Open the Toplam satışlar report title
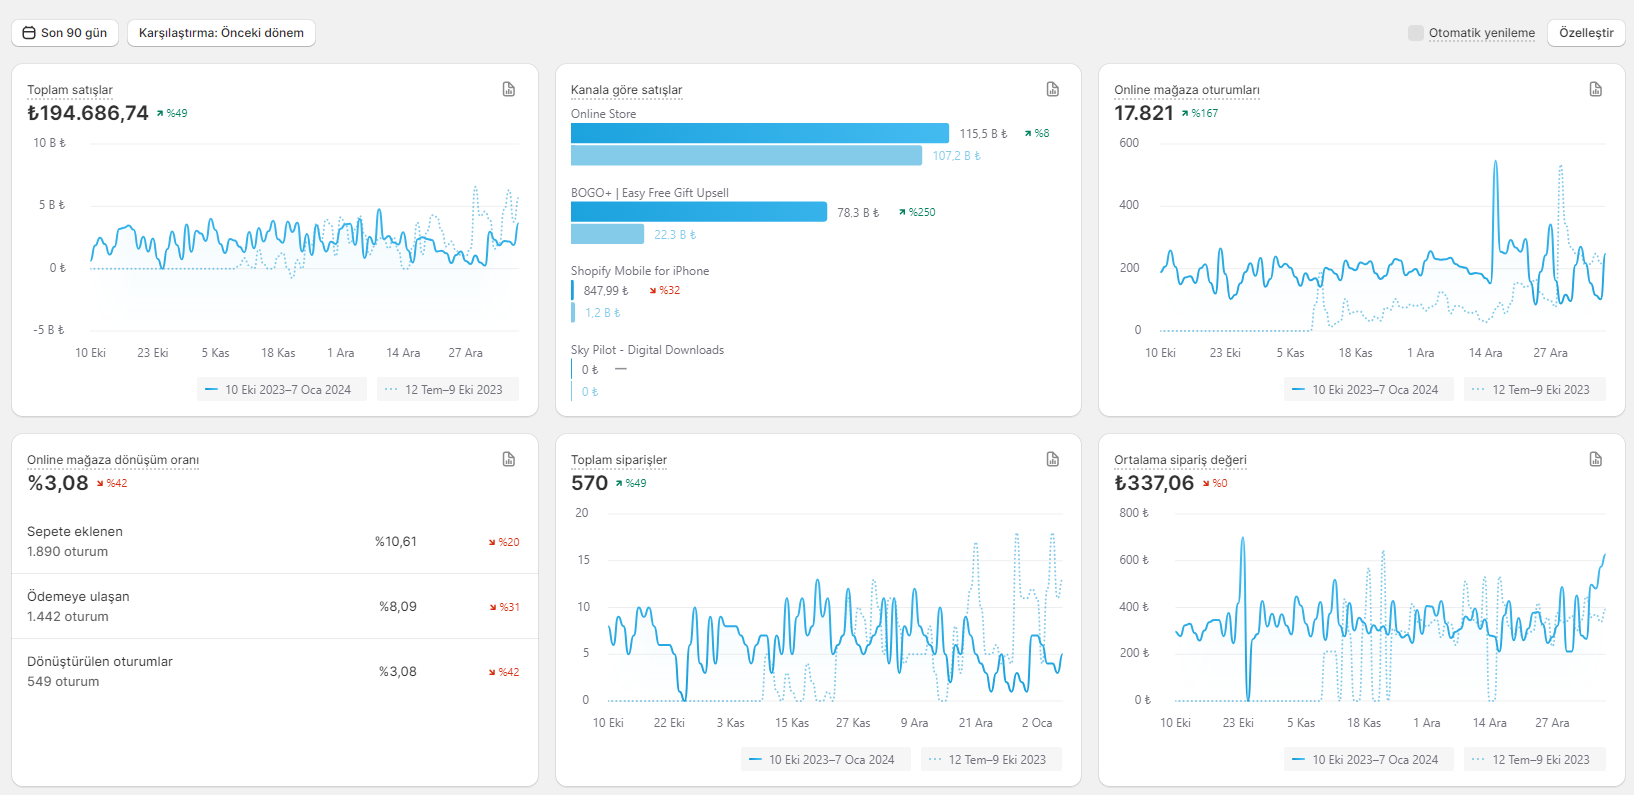 pos(70,90)
